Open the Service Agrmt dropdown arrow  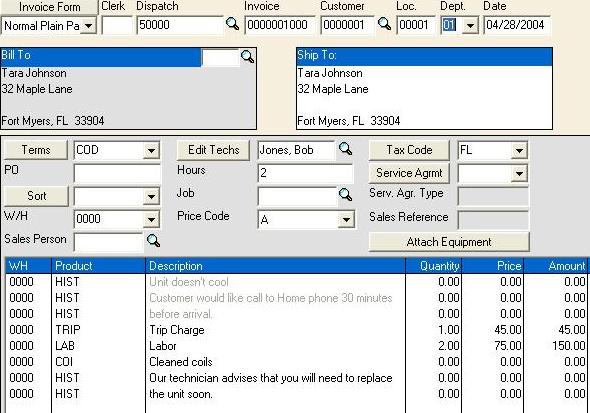(519, 174)
